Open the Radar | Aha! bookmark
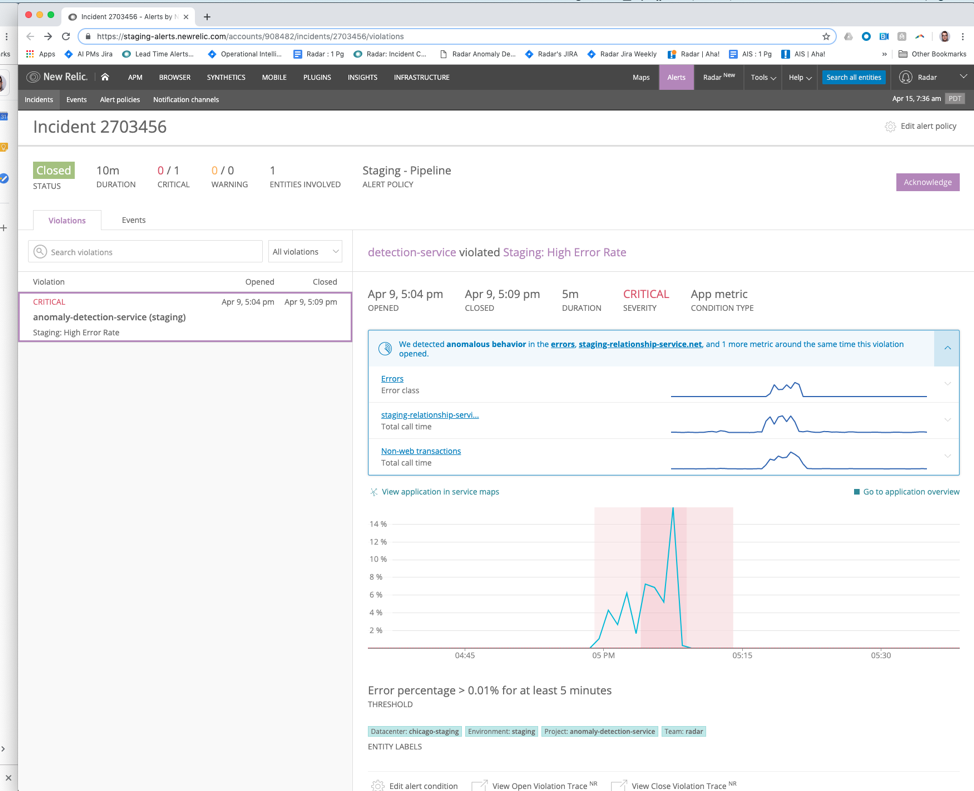This screenshot has width=974, height=791. (693, 54)
